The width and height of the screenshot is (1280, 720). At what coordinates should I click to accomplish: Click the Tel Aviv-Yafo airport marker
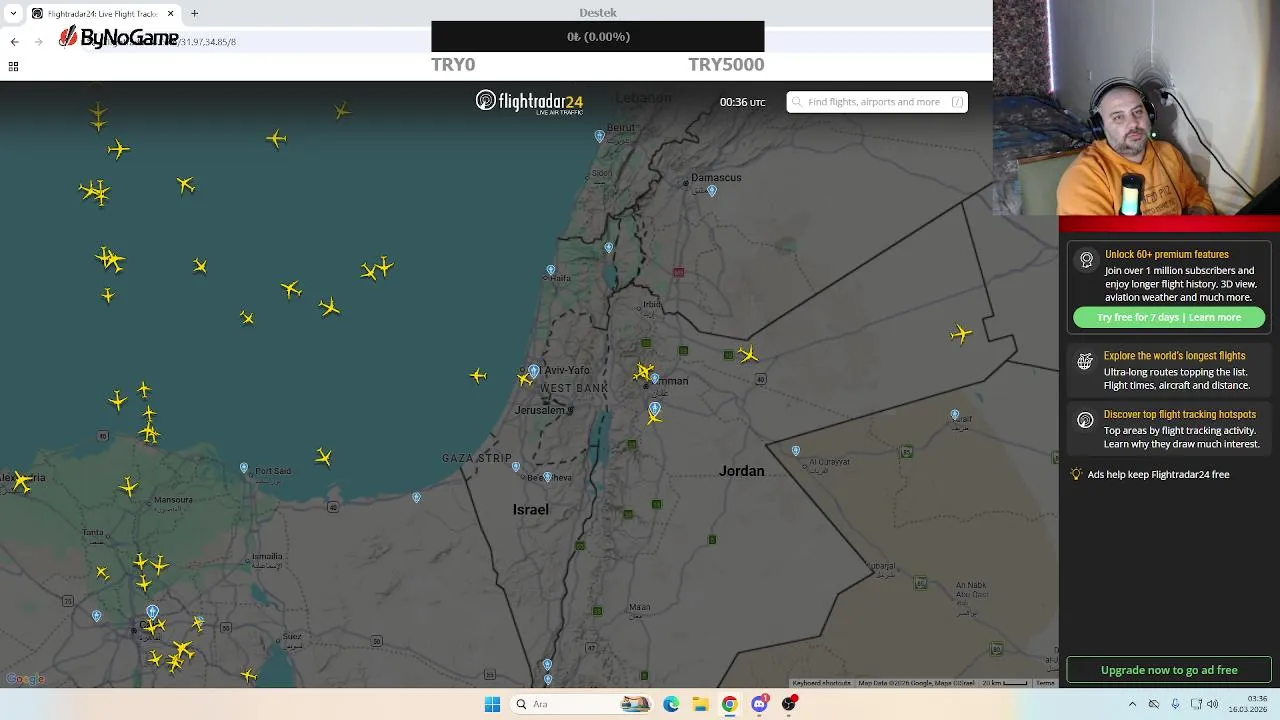click(x=534, y=372)
